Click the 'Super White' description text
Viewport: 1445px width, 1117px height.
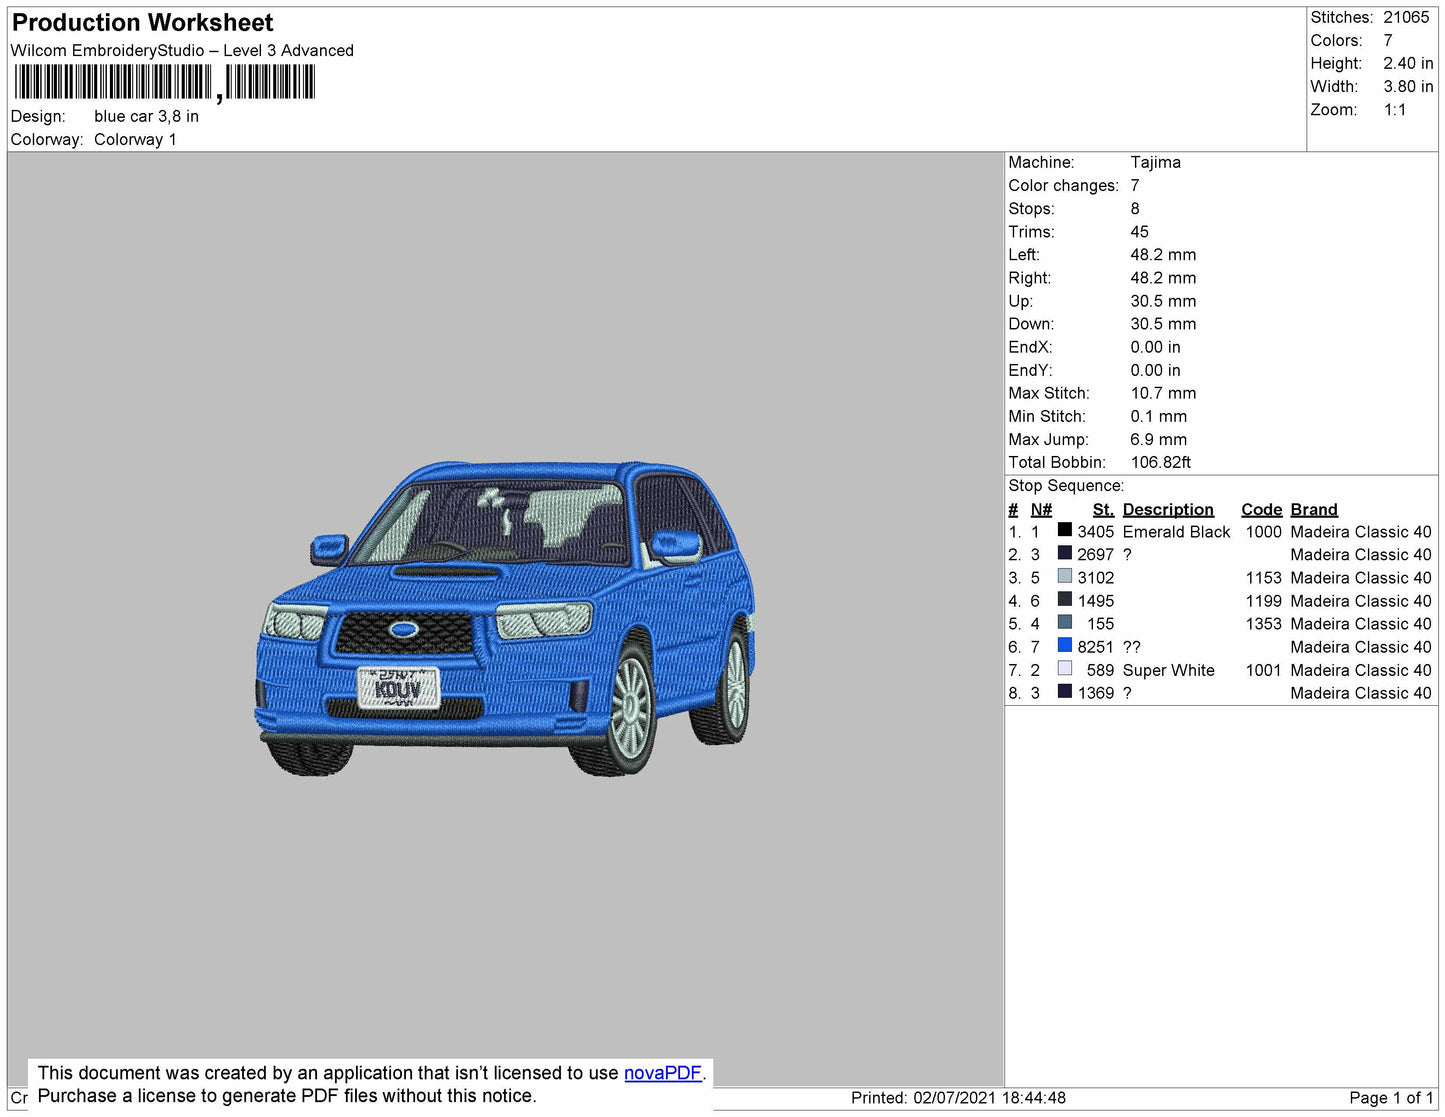point(1168,670)
